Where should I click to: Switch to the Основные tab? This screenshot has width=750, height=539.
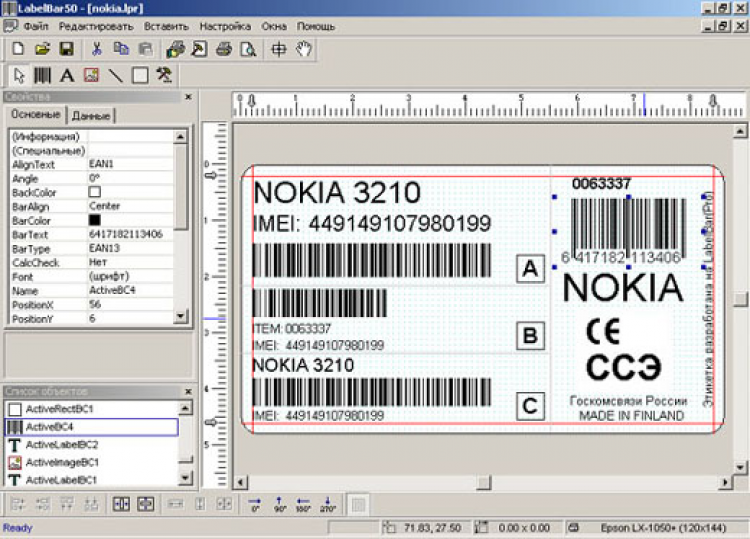pos(35,114)
